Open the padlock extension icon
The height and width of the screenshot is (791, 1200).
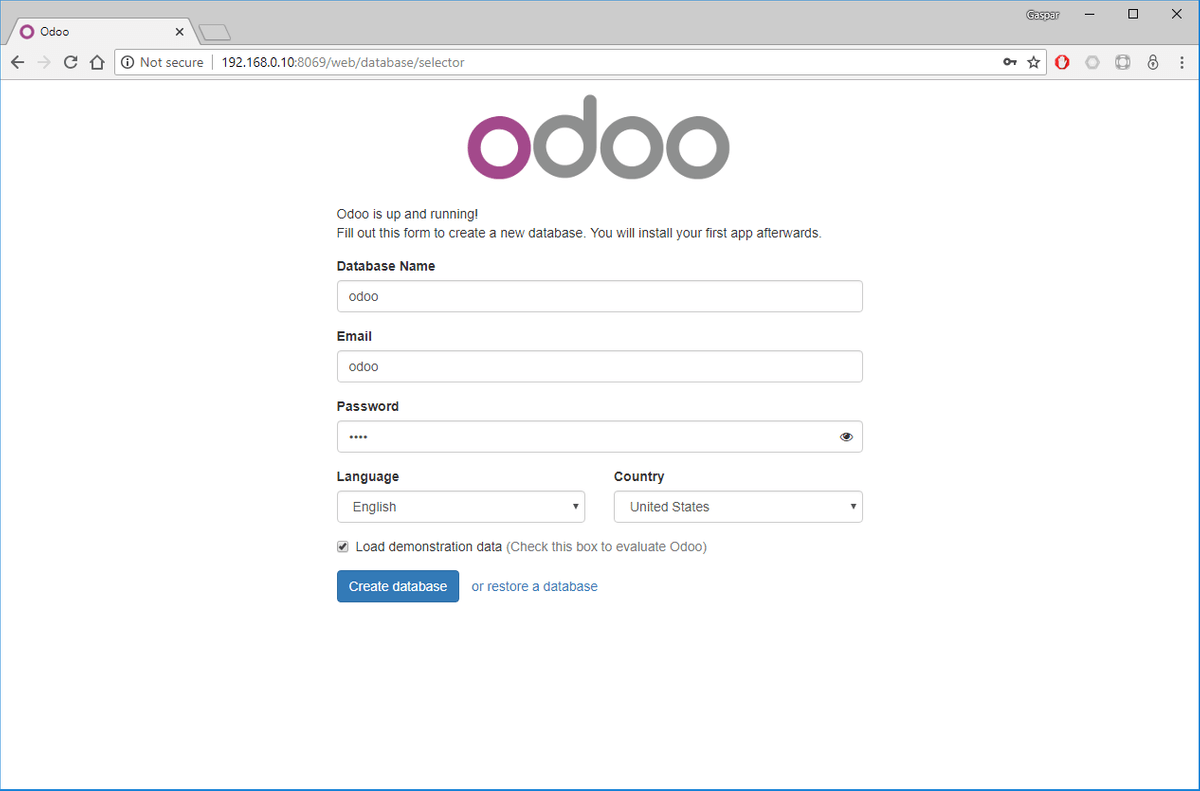tap(1153, 62)
